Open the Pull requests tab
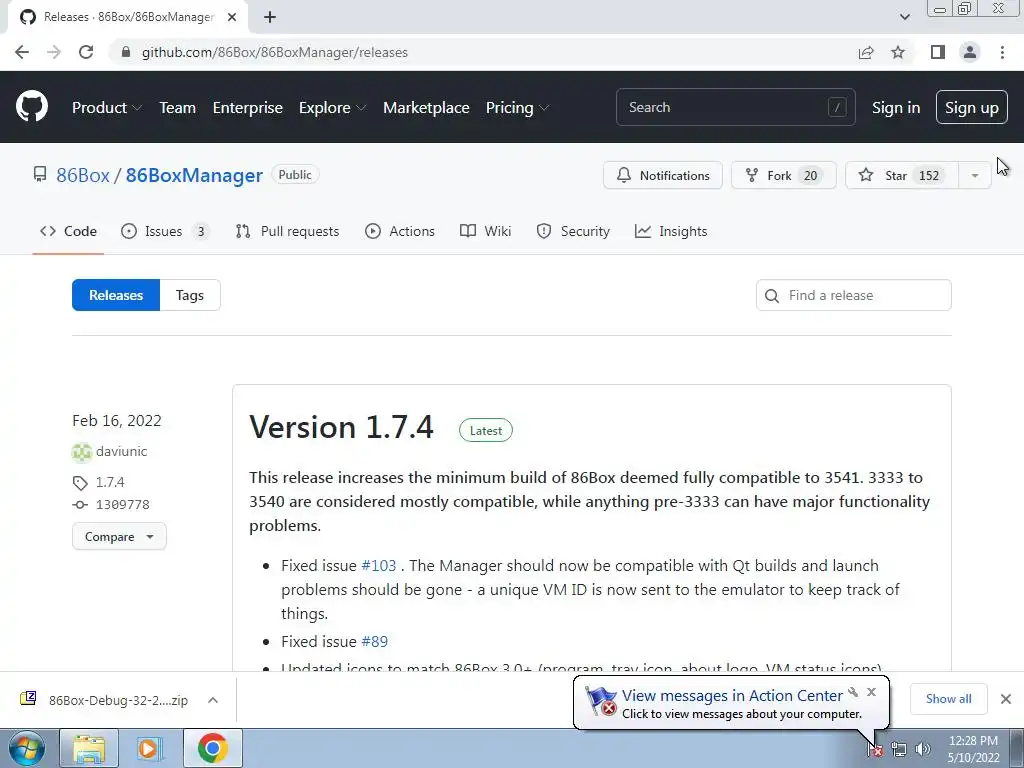1024x768 pixels. click(x=287, y=231)
